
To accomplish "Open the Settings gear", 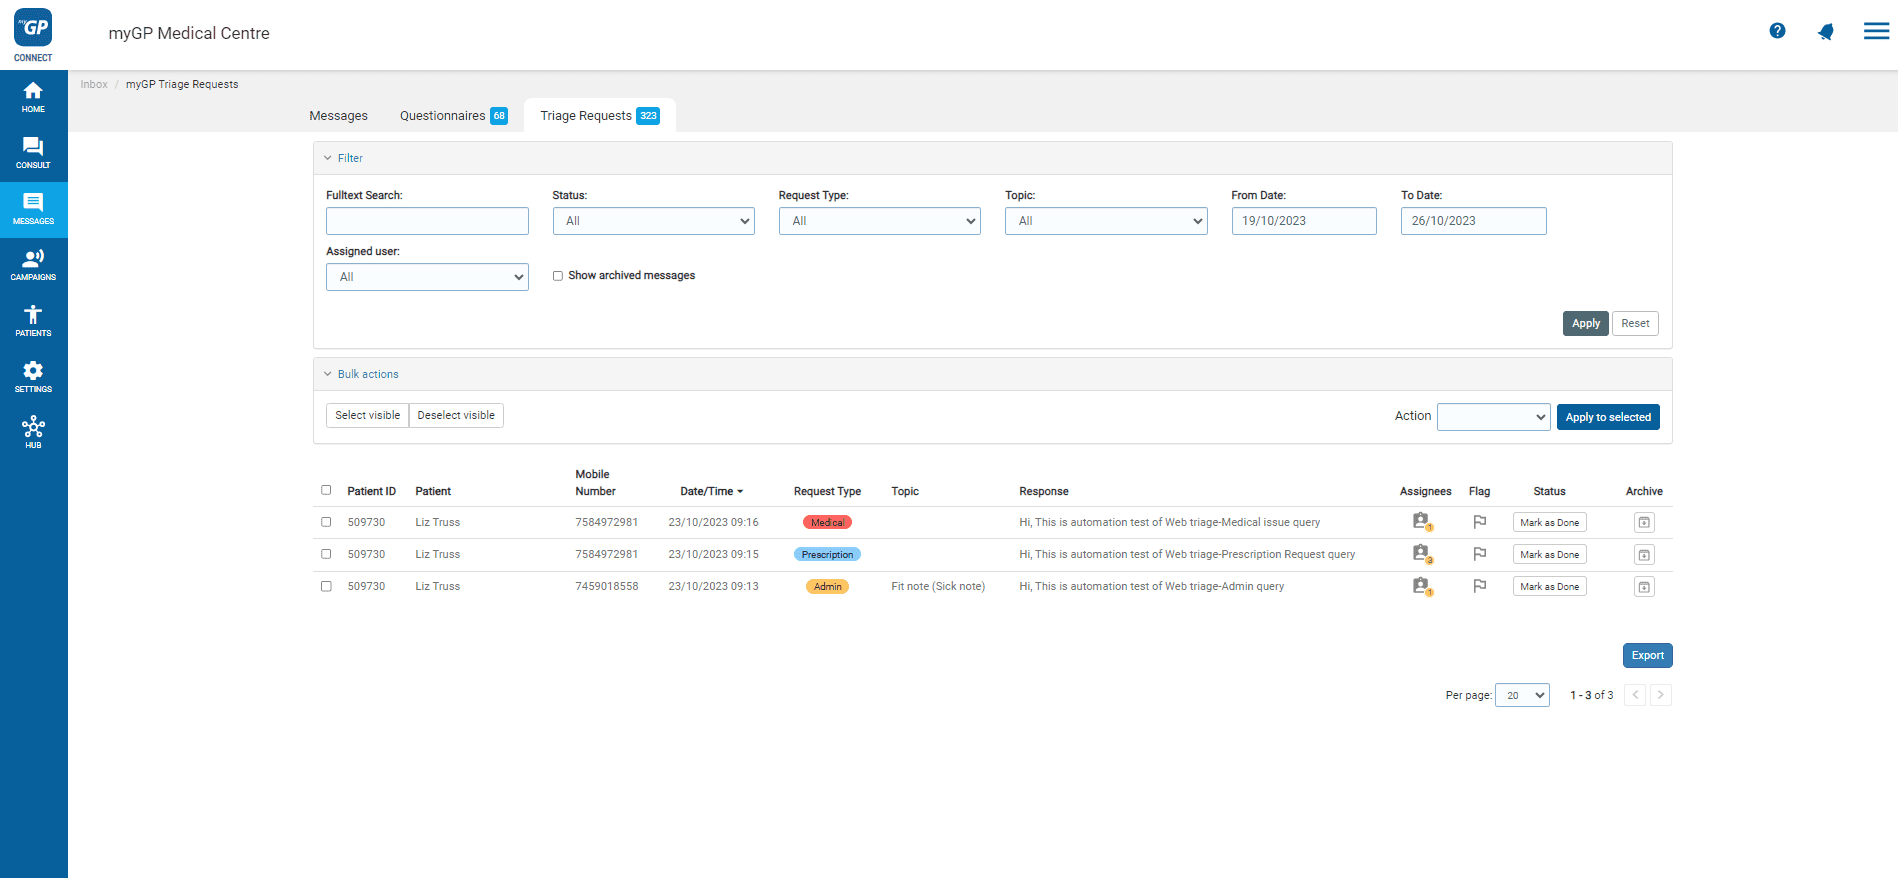I will (33, 378).
